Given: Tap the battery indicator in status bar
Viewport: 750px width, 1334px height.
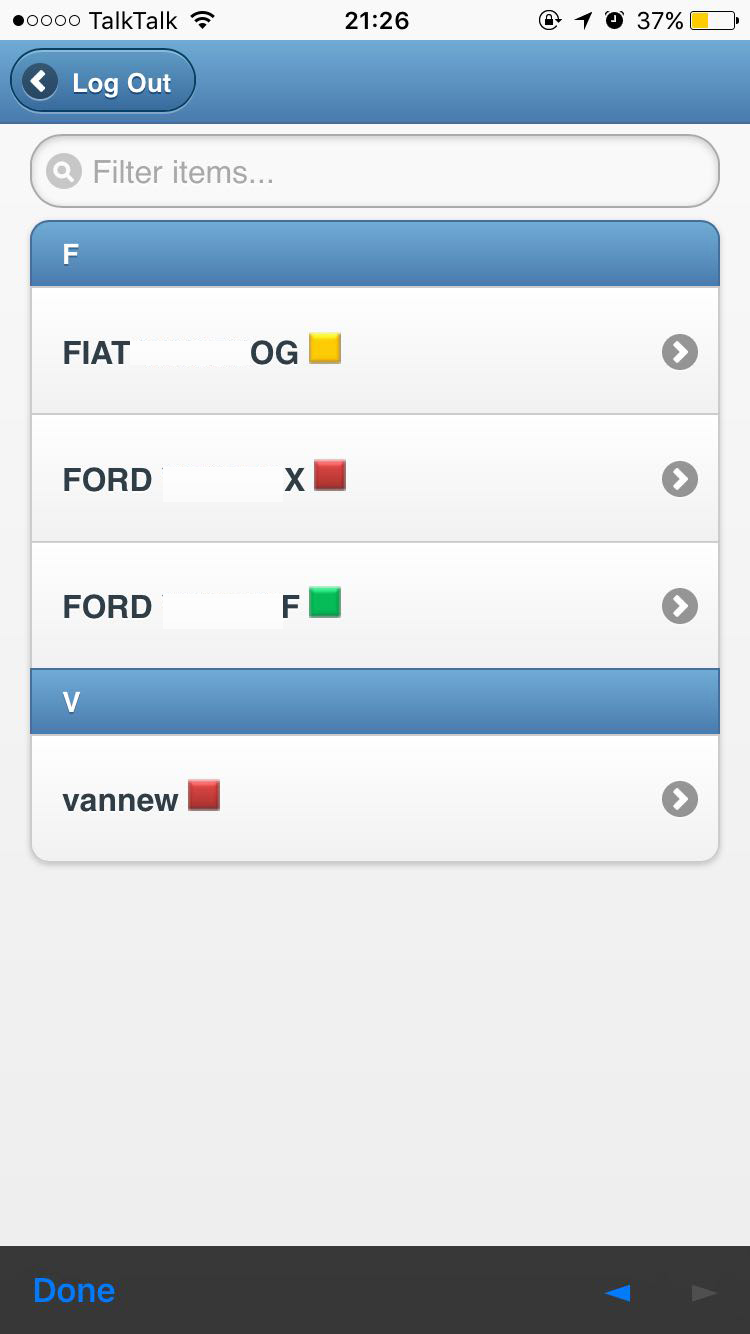Looking at the screenshot, I should point(713,20).
